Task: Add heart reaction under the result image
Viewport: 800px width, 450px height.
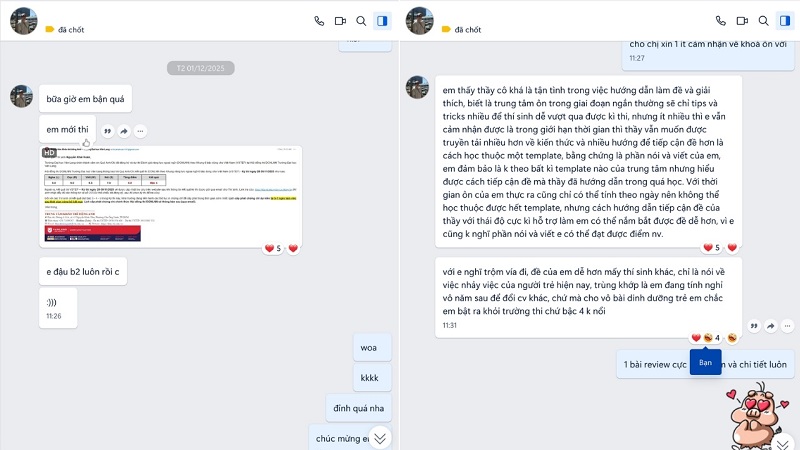Action: pos(293,248)
